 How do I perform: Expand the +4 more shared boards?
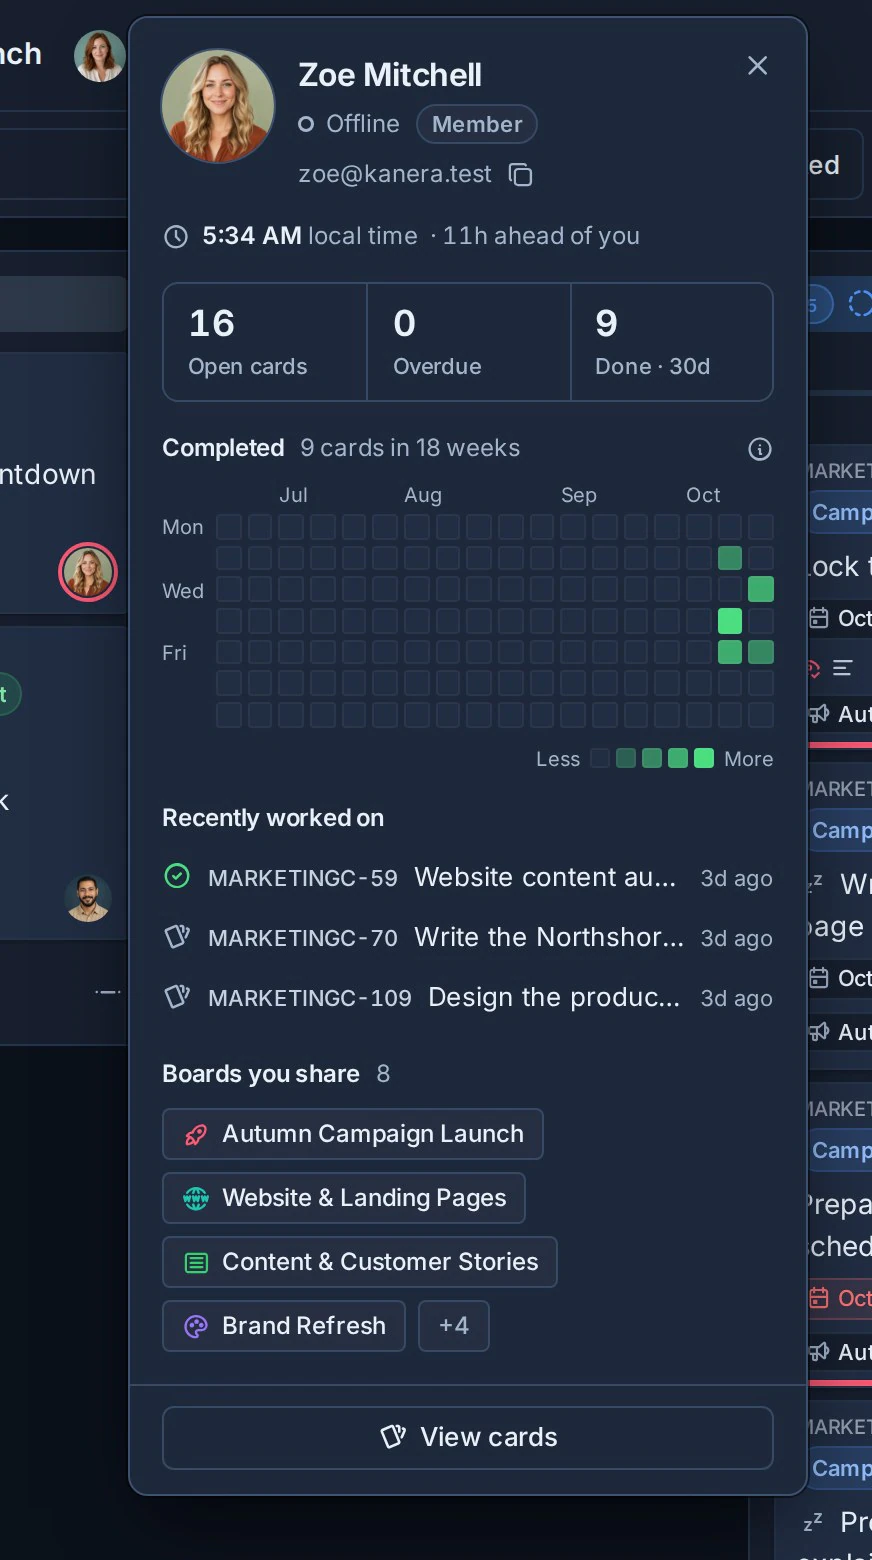coord(454,1326)
